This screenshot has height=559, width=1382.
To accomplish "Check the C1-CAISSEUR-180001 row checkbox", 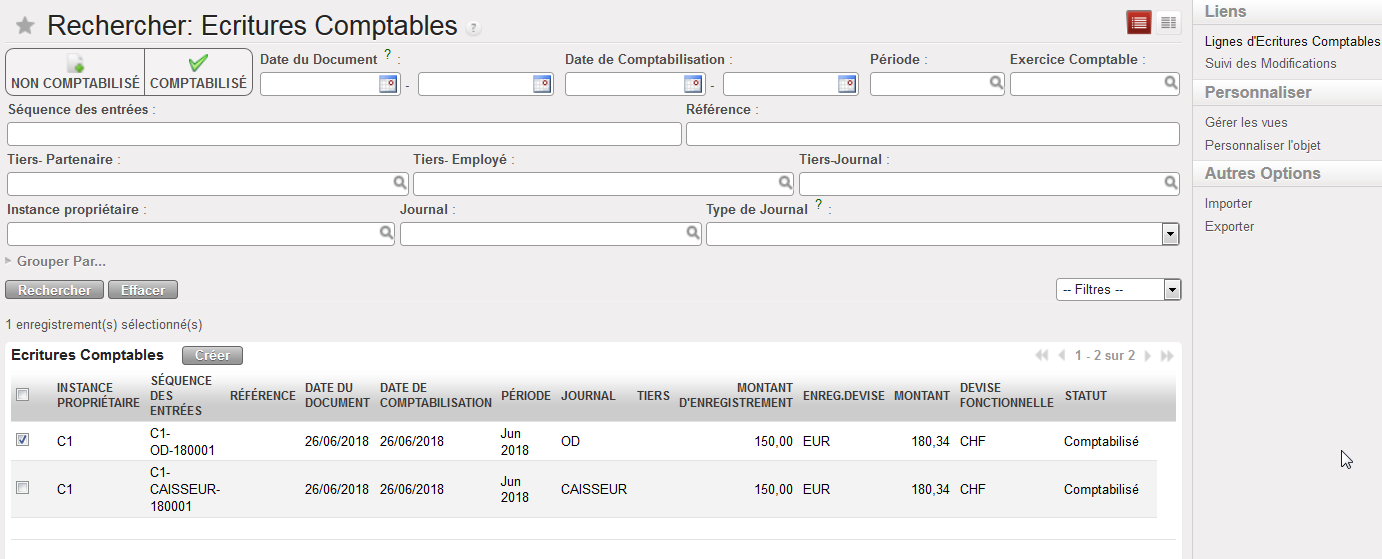I will tap(23, 487).
